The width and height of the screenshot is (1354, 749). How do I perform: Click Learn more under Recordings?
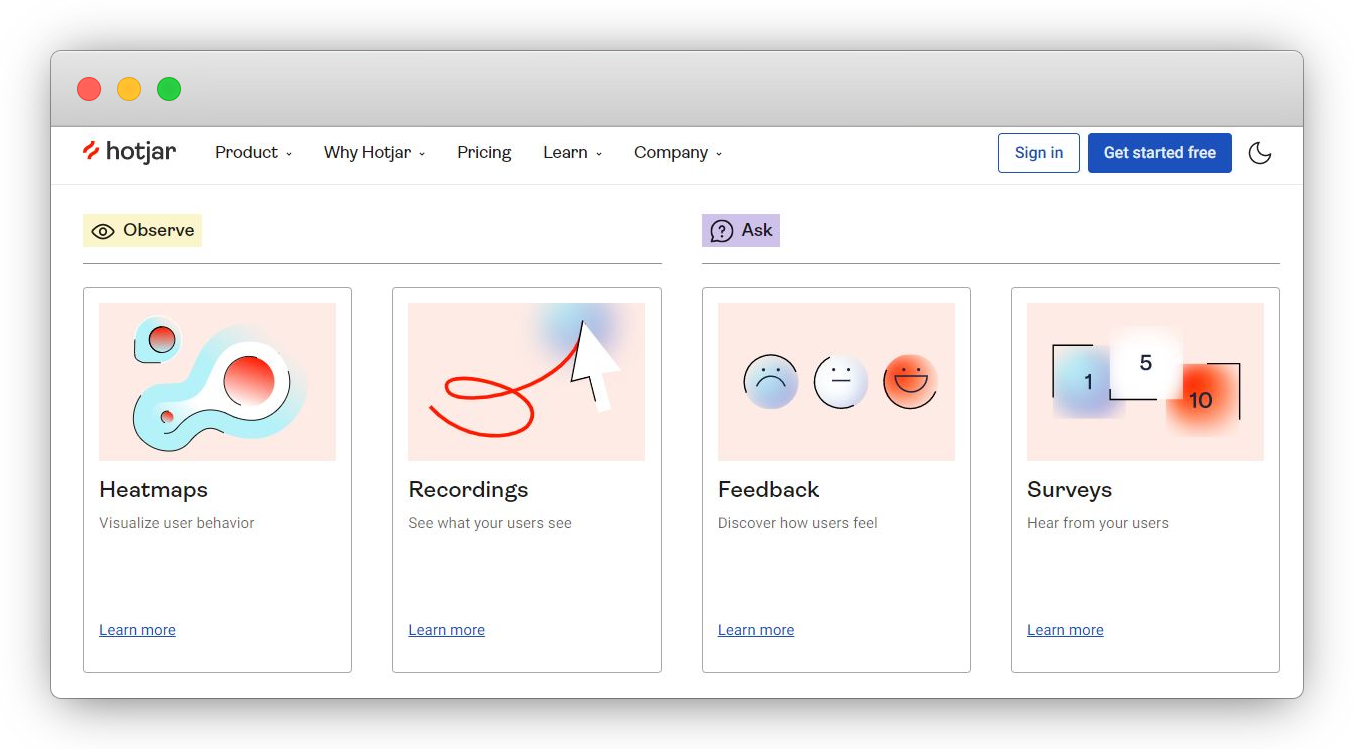446,630
